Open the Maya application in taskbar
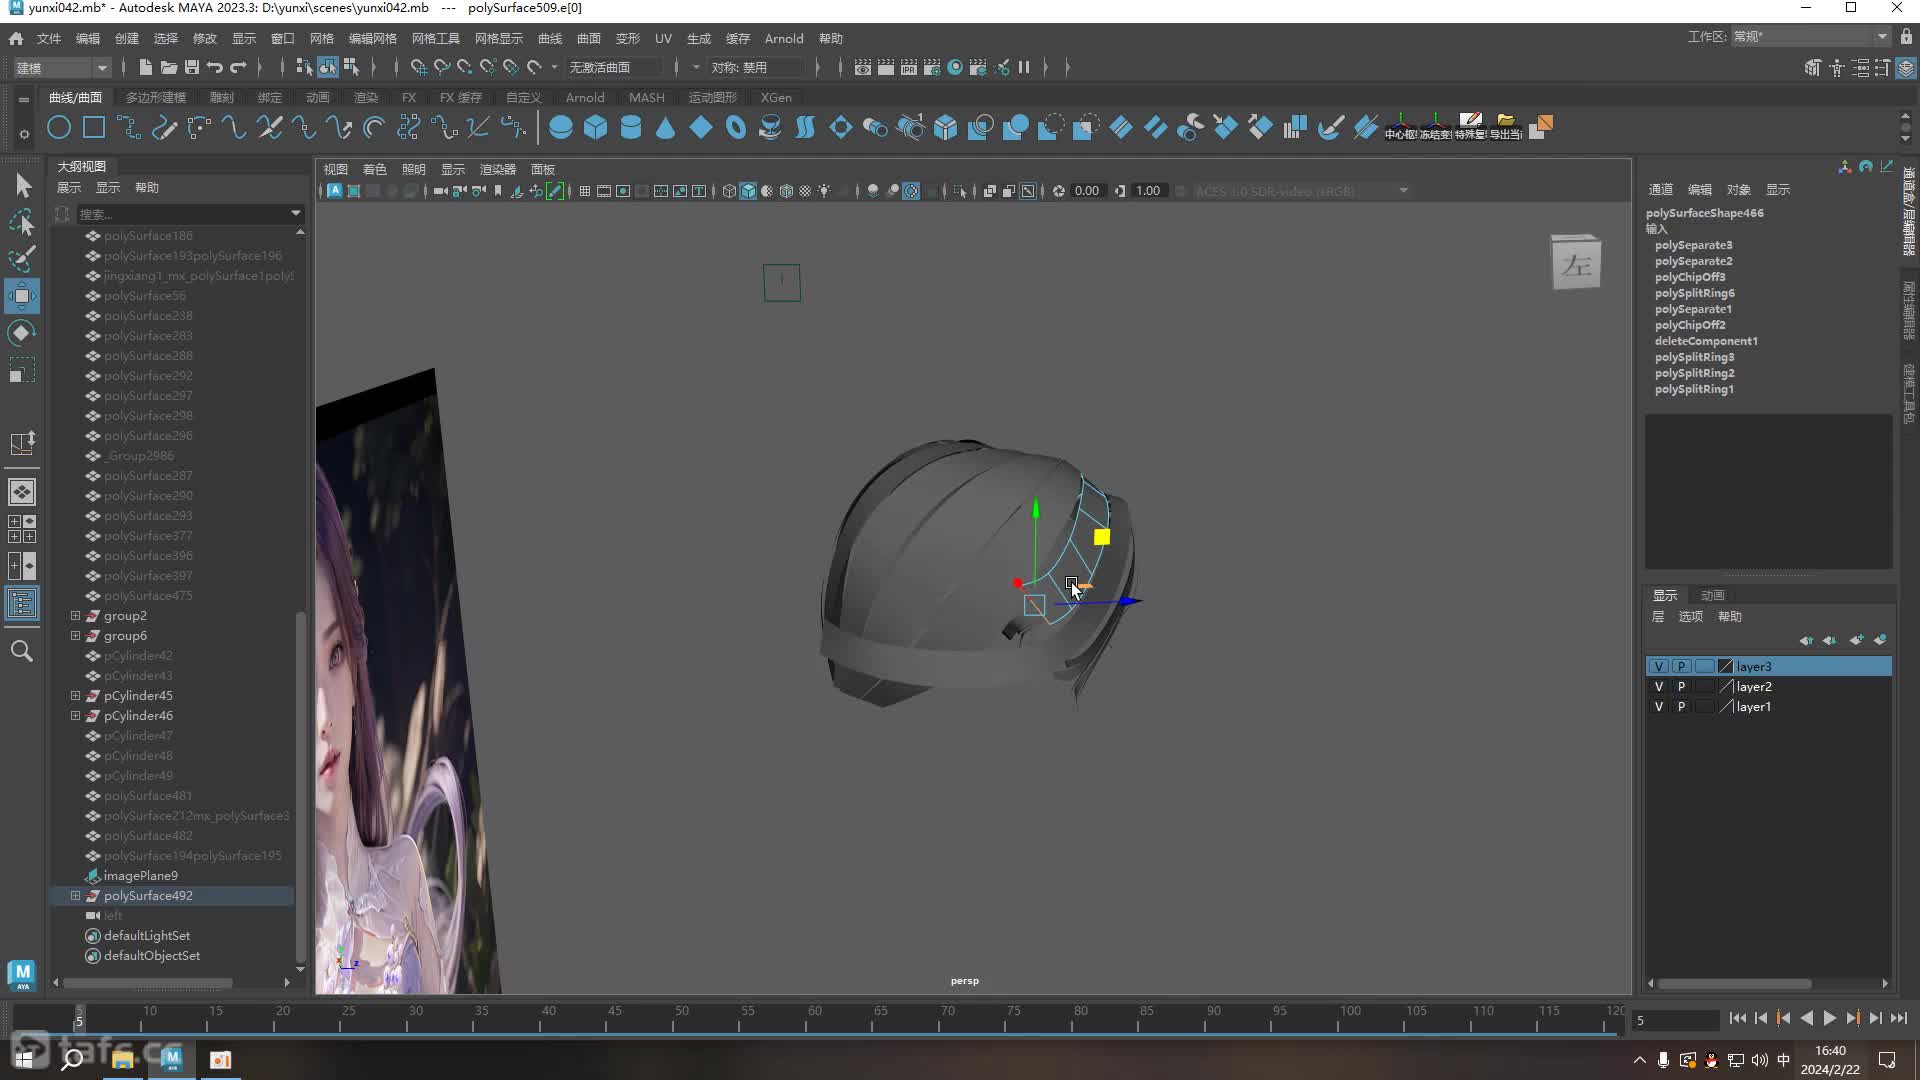This screenshot has height=1080, width=1920. click(172, 1059)
